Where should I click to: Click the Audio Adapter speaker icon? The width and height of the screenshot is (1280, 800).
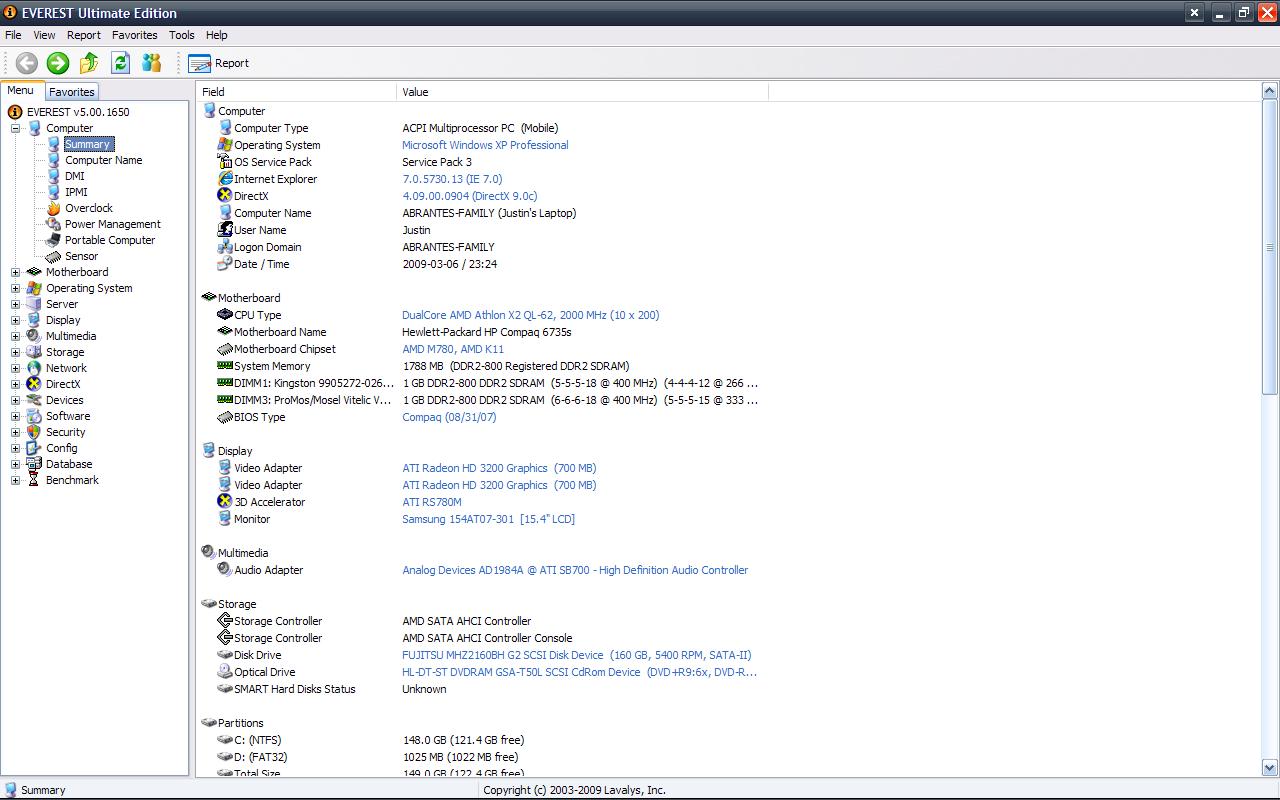click(x=225, y=570)
